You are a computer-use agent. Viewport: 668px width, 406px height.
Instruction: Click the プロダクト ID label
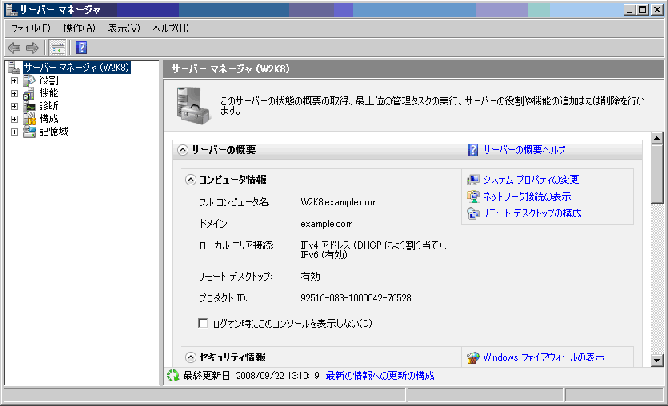point(223,298)
